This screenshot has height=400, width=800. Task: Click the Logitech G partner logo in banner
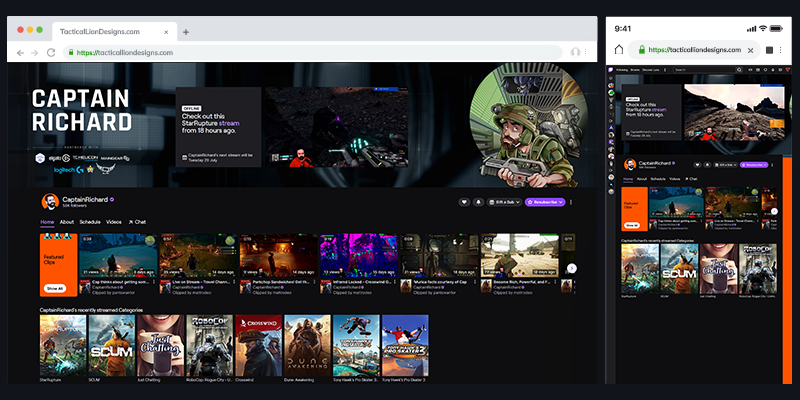pyautogui.click(x=68, y=170)
